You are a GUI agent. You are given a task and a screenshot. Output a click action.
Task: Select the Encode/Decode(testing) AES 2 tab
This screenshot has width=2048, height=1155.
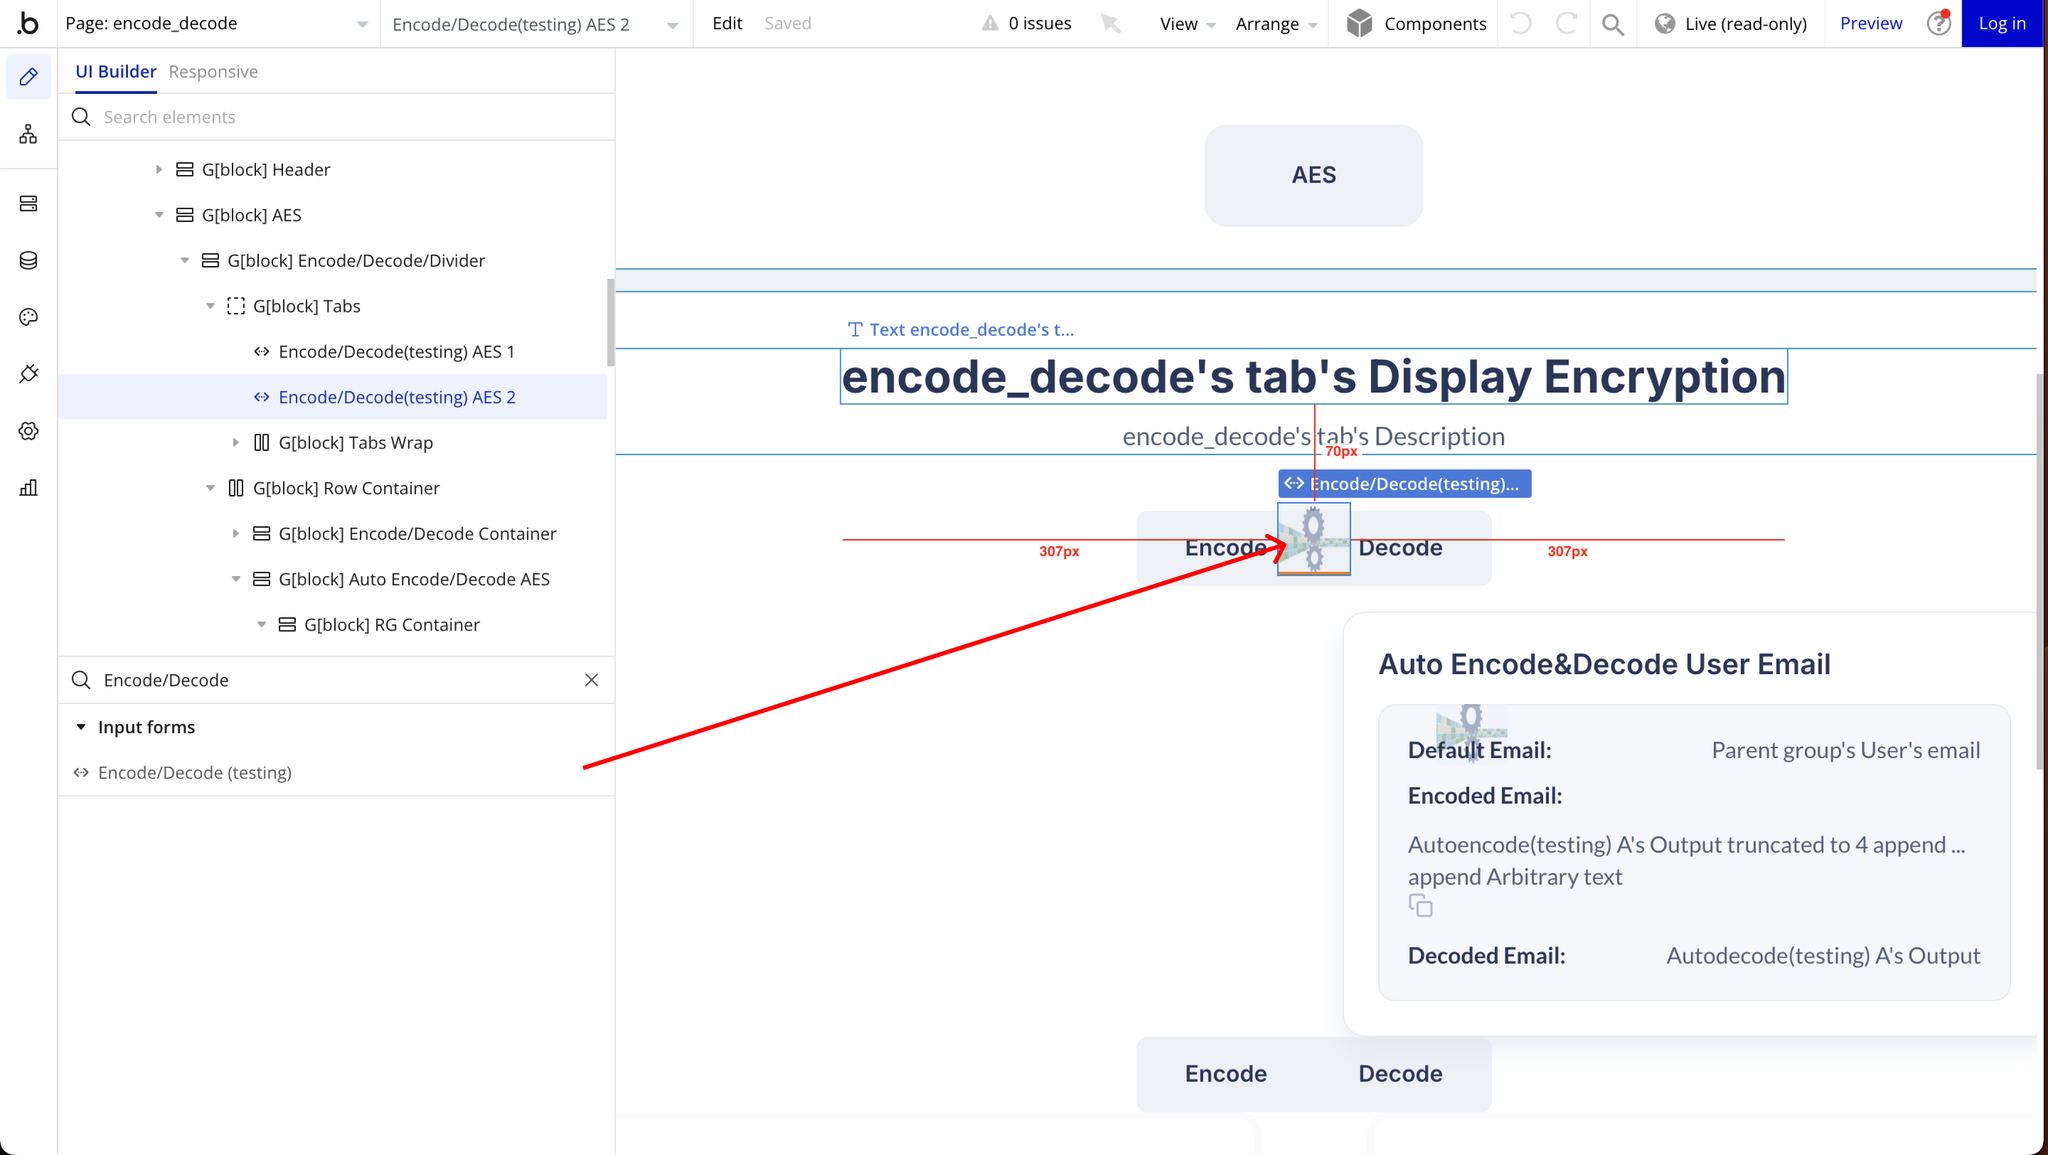click(x=398, y=397)
